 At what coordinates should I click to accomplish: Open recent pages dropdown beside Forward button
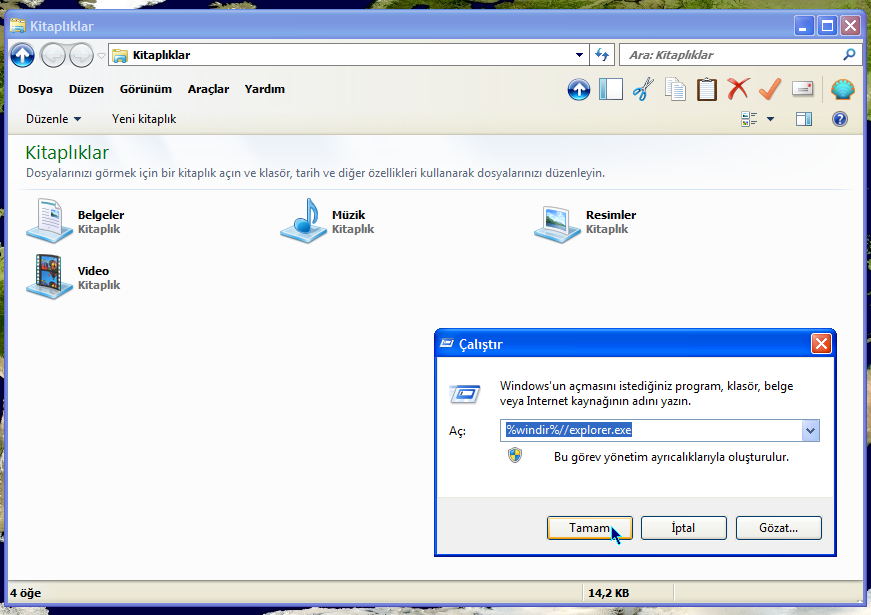tap(101, 56)
